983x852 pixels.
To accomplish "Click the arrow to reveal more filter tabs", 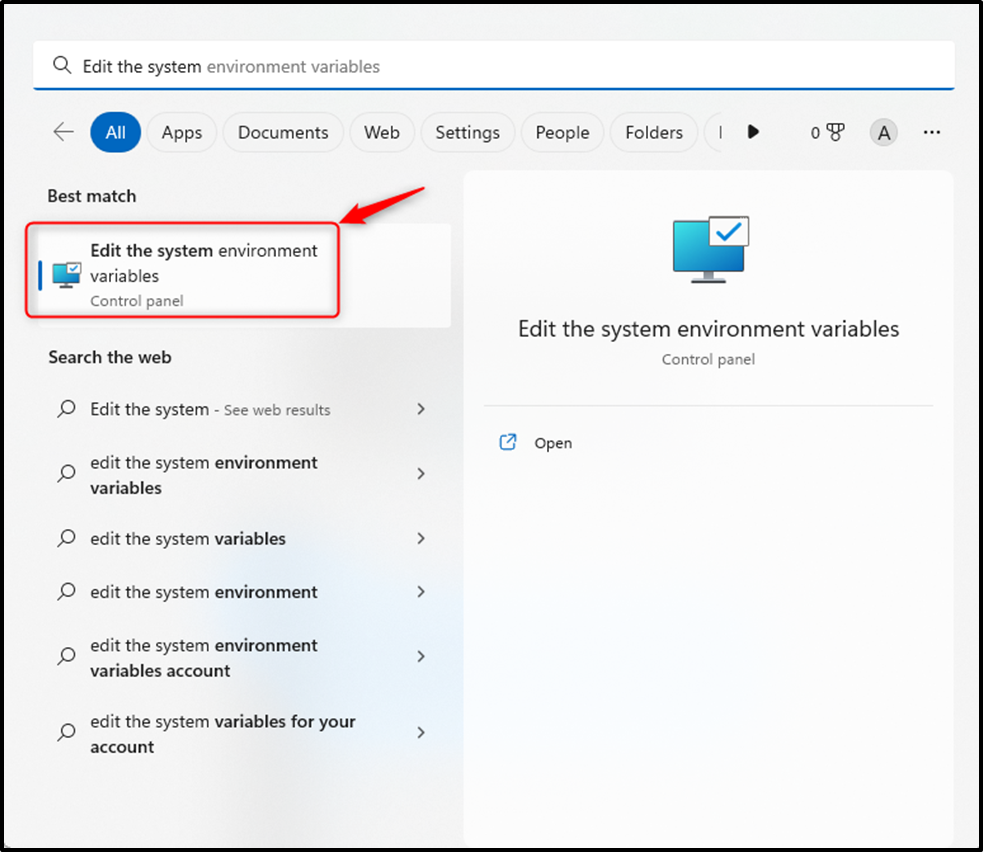I will tap(753, 131).
